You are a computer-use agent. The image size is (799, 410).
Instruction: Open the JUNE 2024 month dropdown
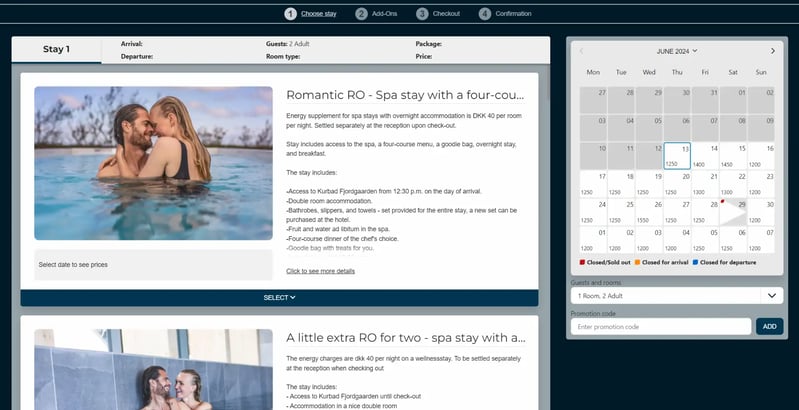pos(677,51)
